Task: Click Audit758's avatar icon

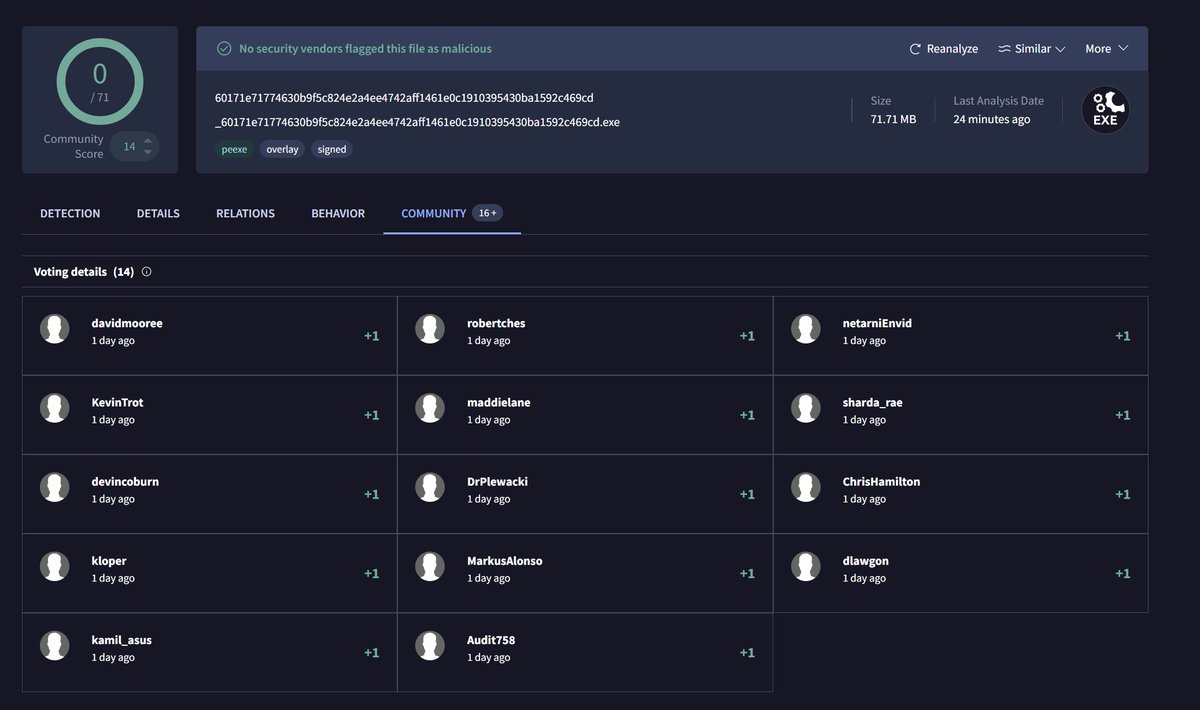Action: pos(430,646)
